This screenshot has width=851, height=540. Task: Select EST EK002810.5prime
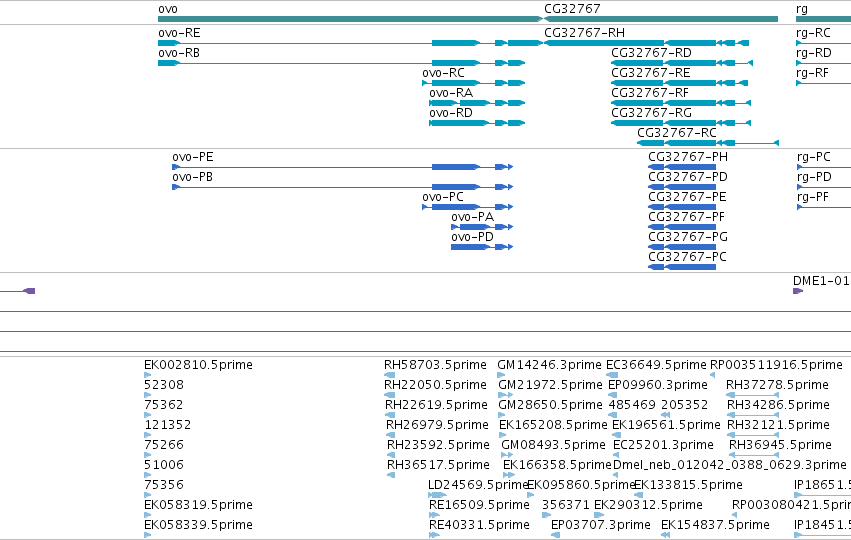[148, 375]
